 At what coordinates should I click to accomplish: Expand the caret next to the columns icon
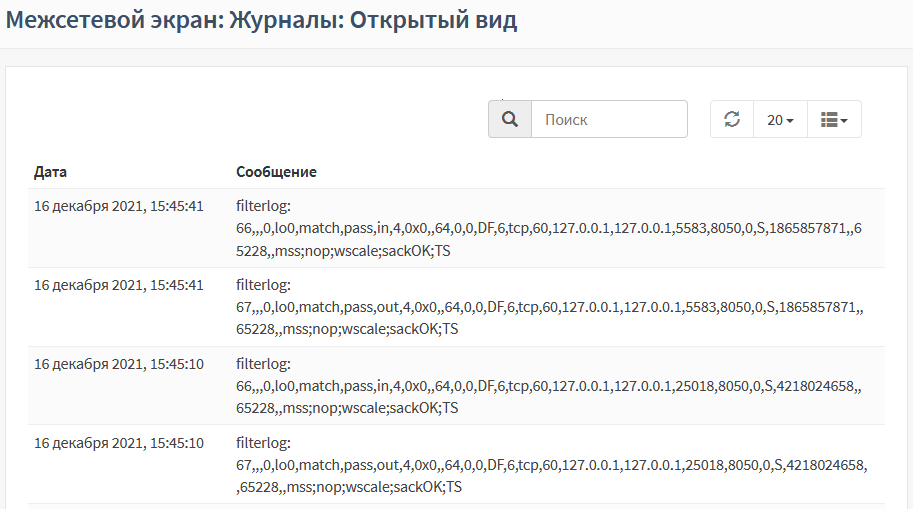tap(844, 121)
